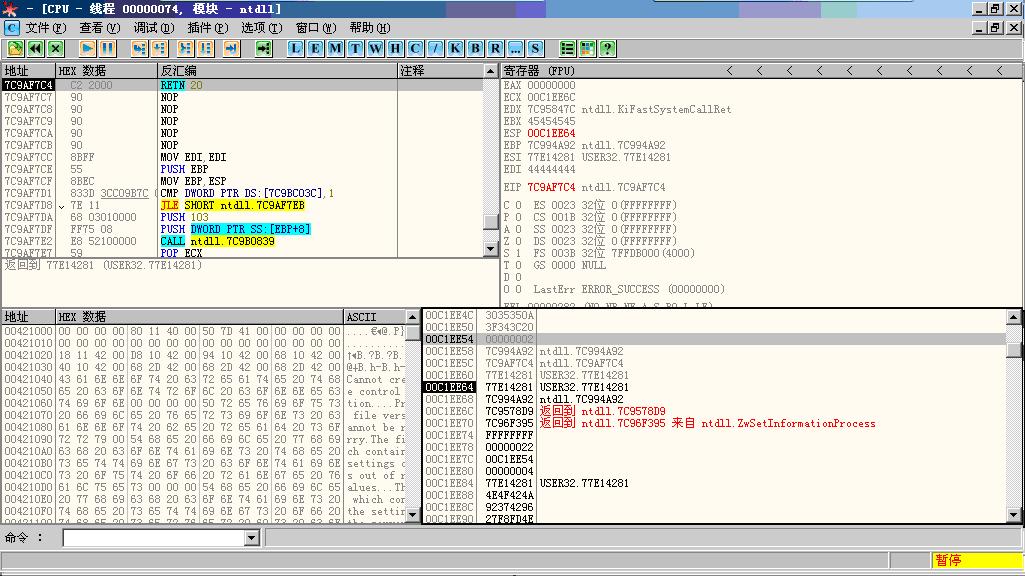Click the stack pane scrollbar thumb
The width and height of the screenshot is (1025, 576).
(1013, 350)
